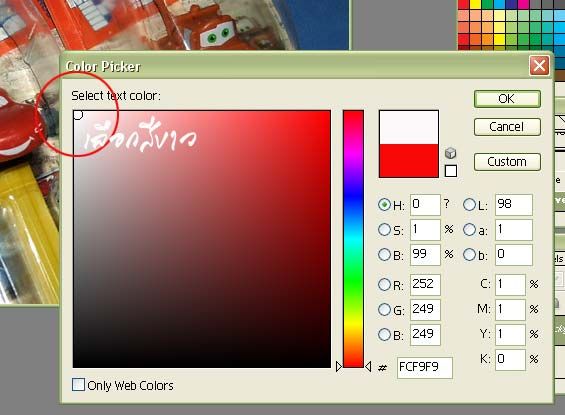Click the web-safe color square below the cube

(x=451, y=171)
